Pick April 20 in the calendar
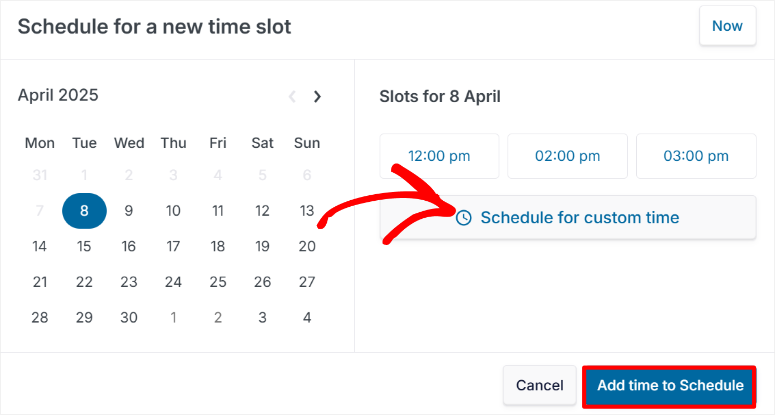The height and width of the screenshot is (415, 775). [x=307, y=246]
